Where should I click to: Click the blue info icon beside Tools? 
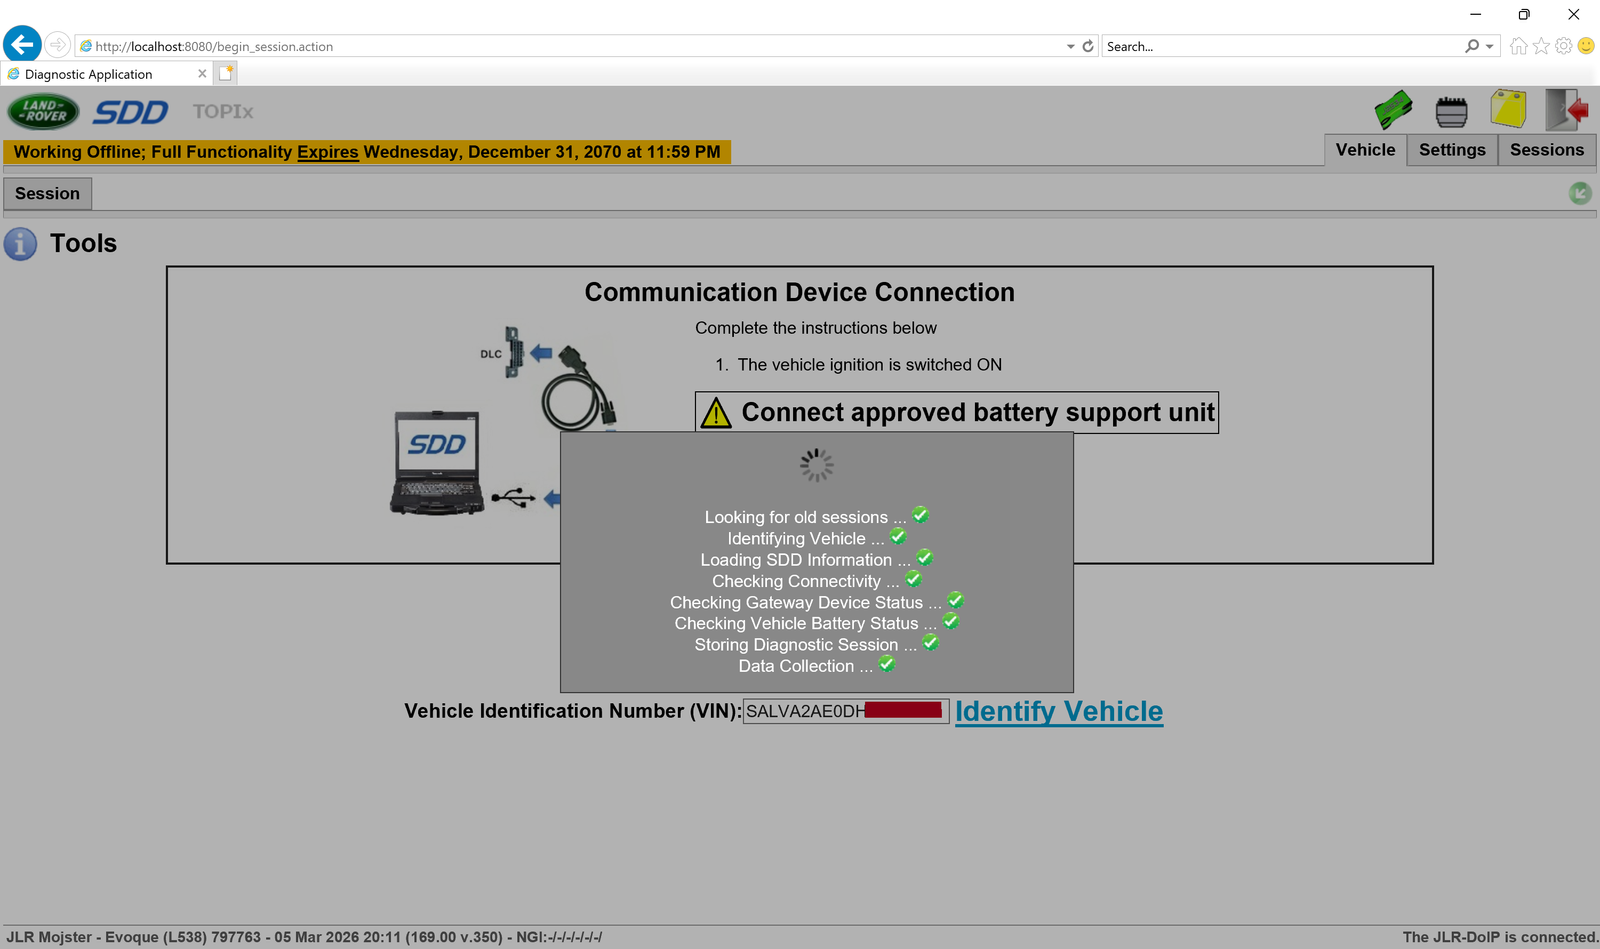point(20,244)
